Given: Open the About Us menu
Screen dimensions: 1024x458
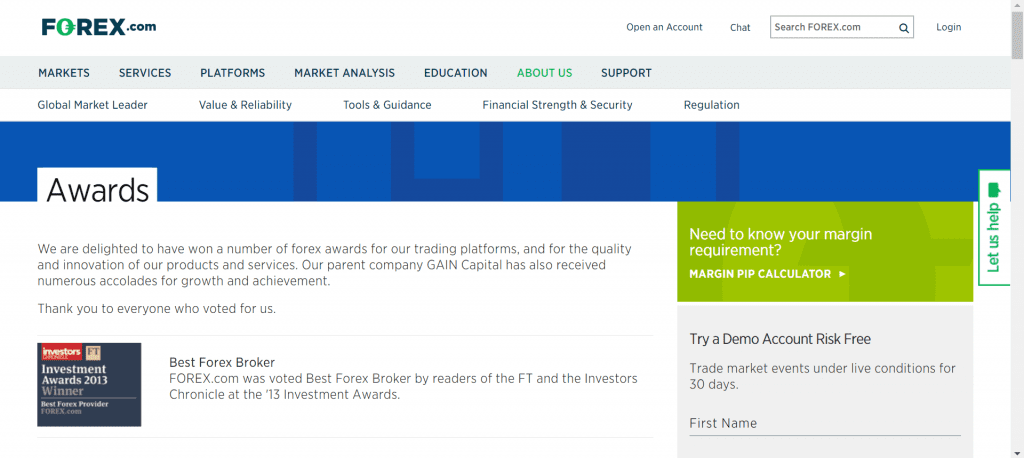Looking at the screenshot, I should click(545, 73).
